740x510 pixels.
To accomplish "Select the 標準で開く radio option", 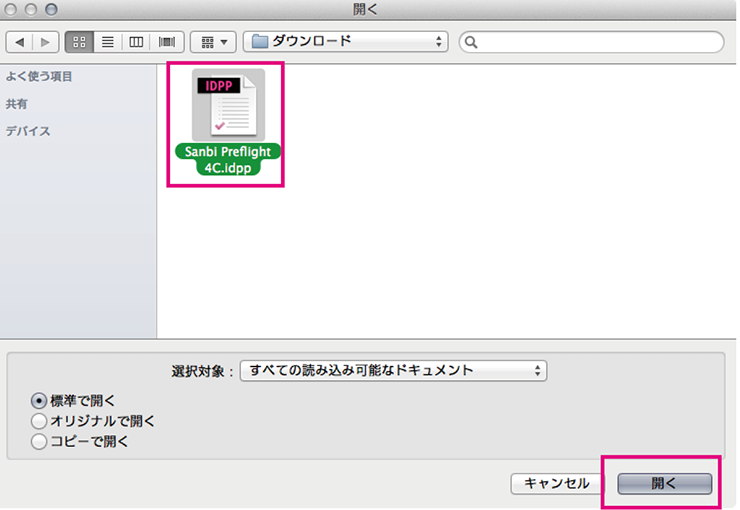I will [39, 401].
